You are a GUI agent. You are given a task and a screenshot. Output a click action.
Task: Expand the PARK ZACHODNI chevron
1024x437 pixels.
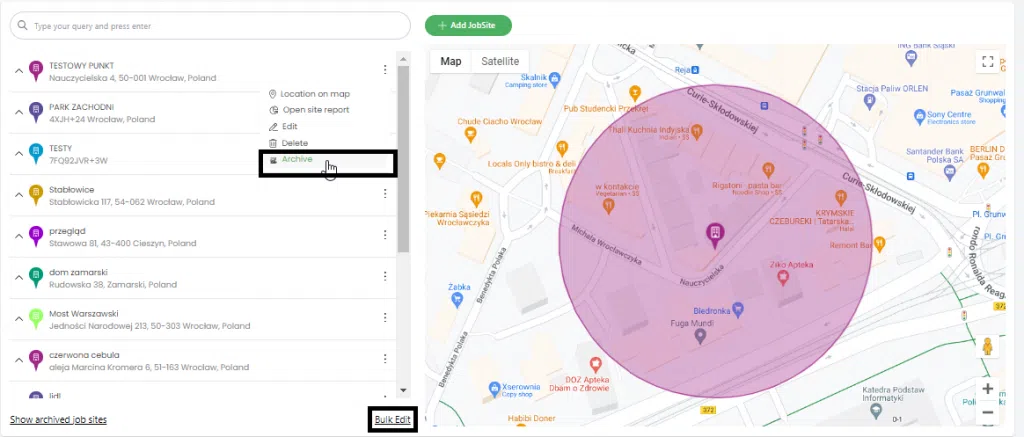19,112
